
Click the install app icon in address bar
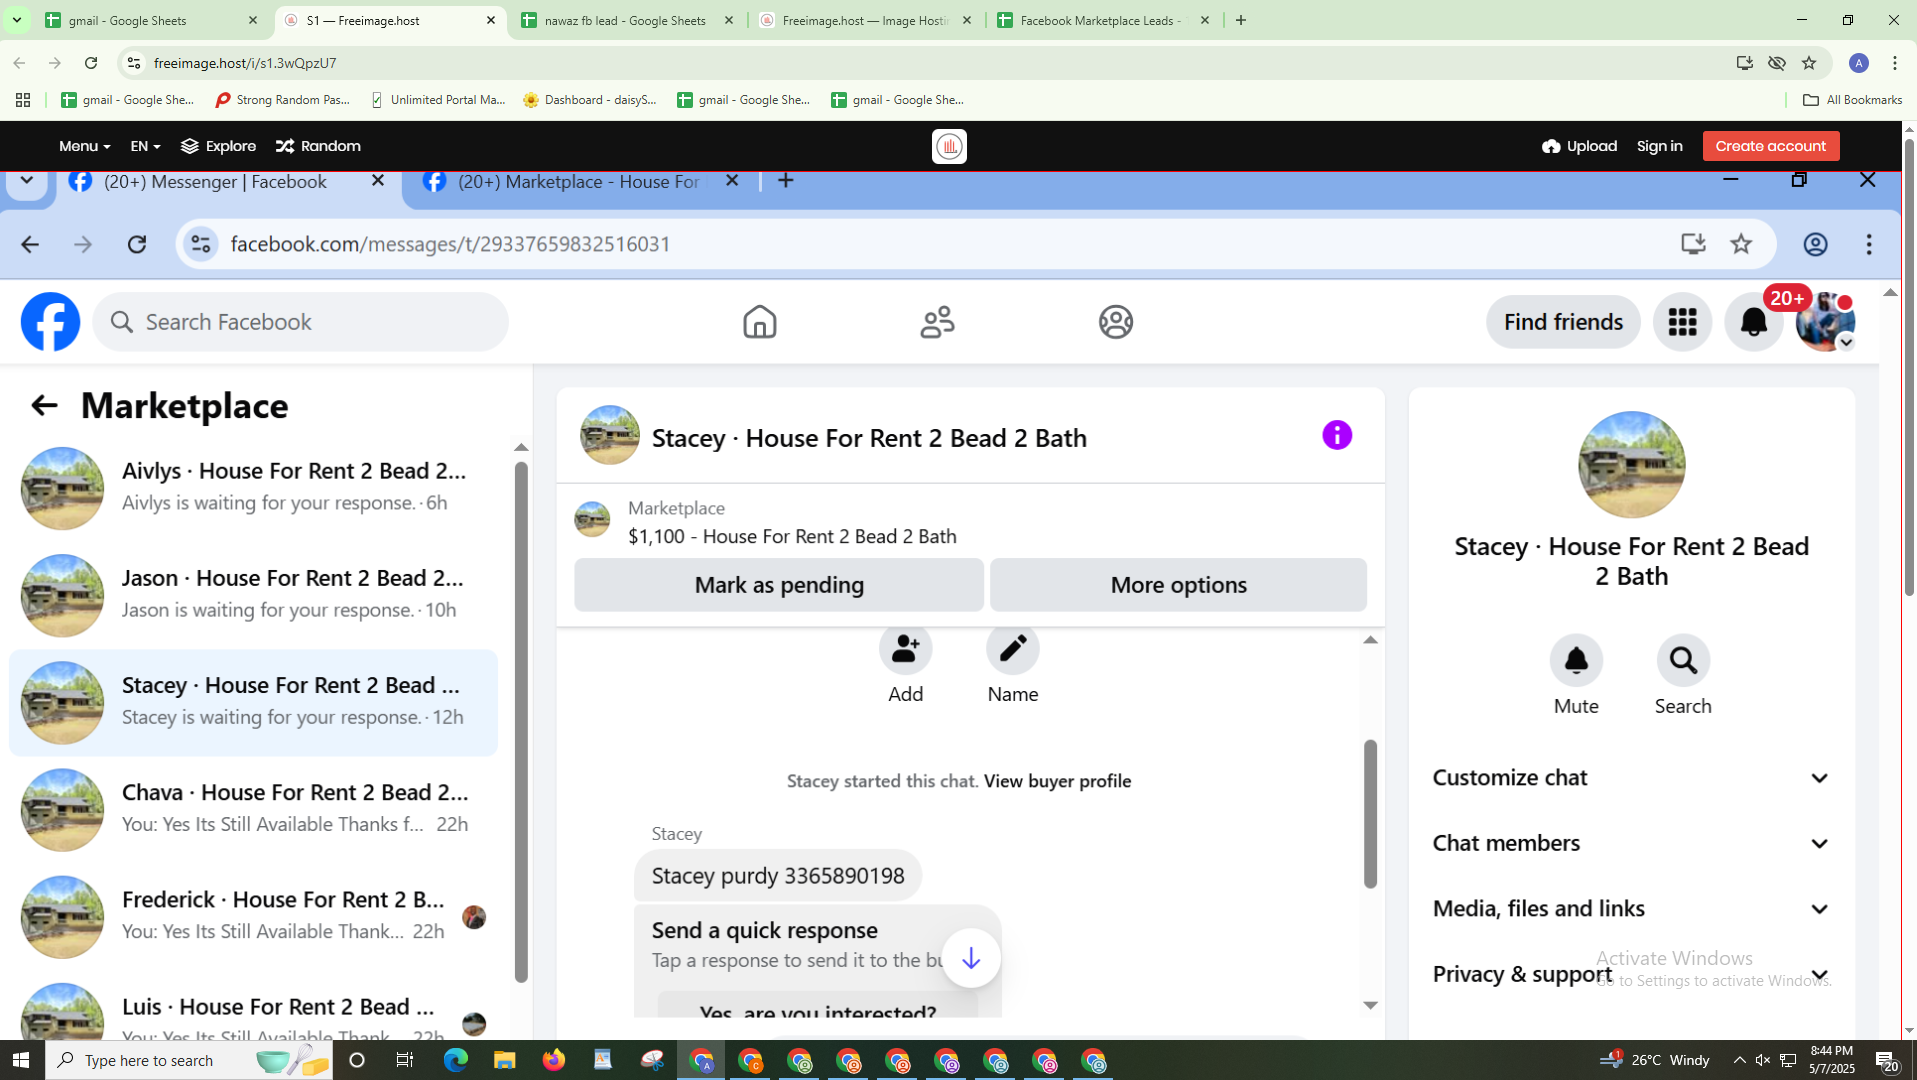tap(1745, 63)
